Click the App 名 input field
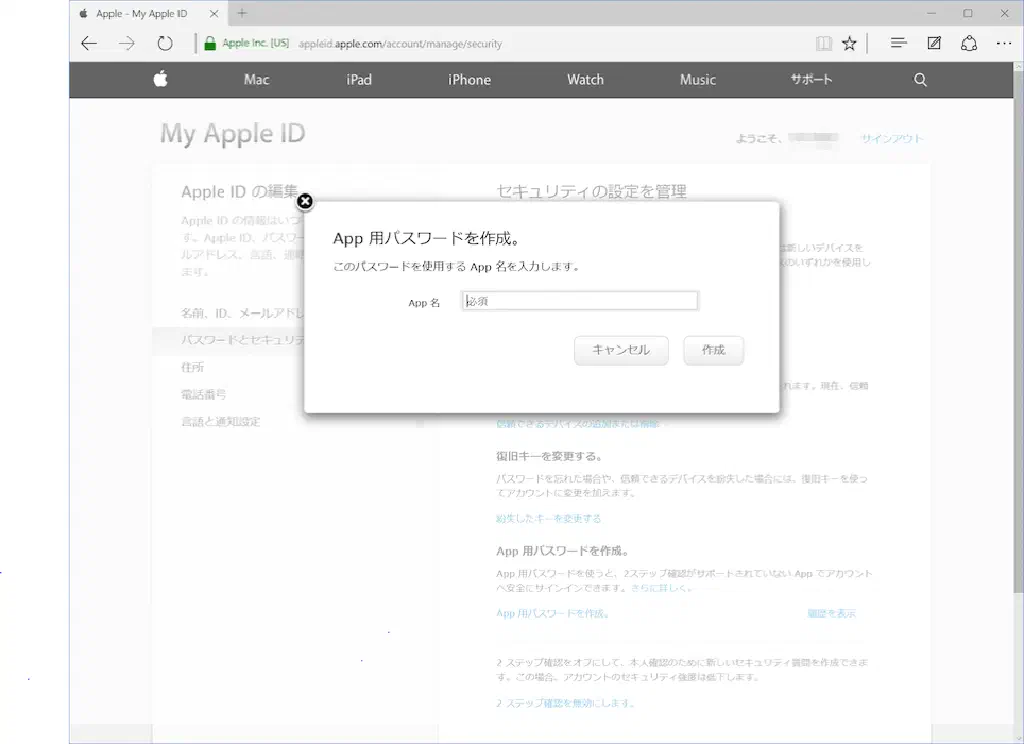The width and height of the screenshot is (1024, 744). click(x=580, y=301)
